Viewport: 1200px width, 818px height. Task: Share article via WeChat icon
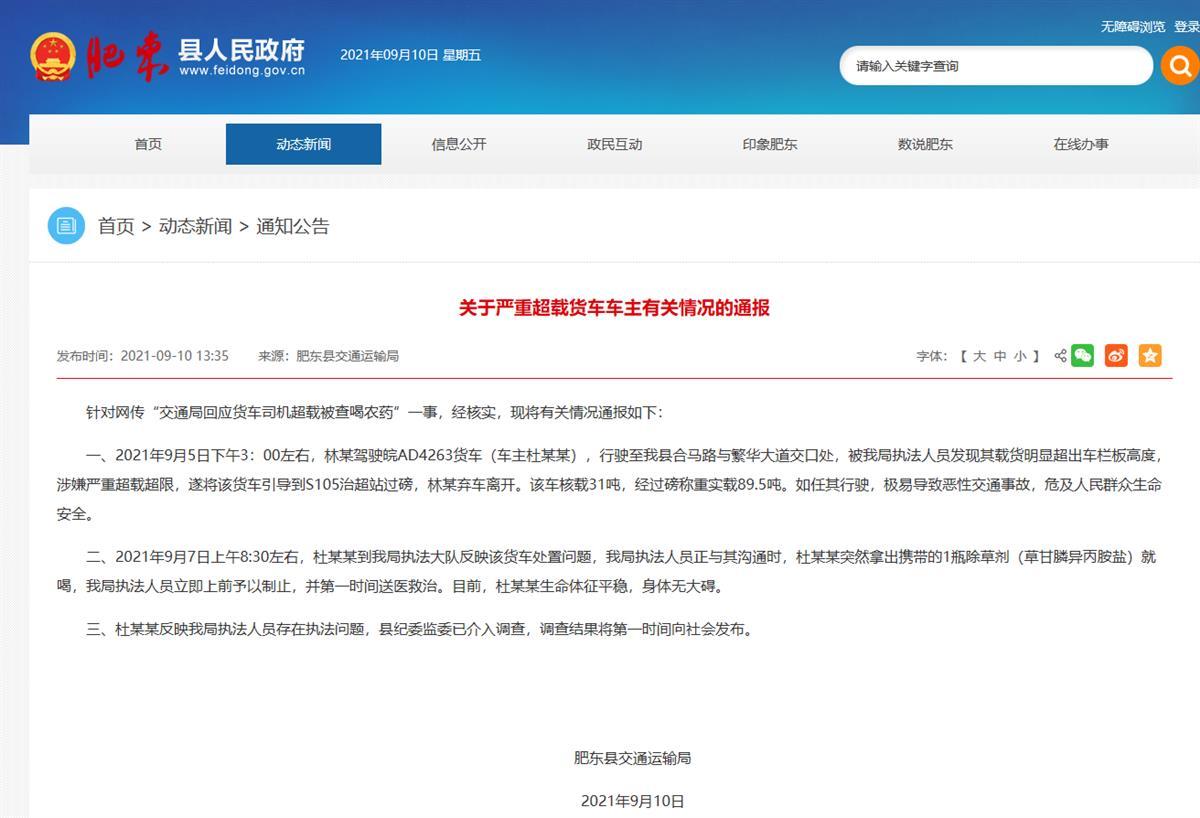pos(1082,355)
